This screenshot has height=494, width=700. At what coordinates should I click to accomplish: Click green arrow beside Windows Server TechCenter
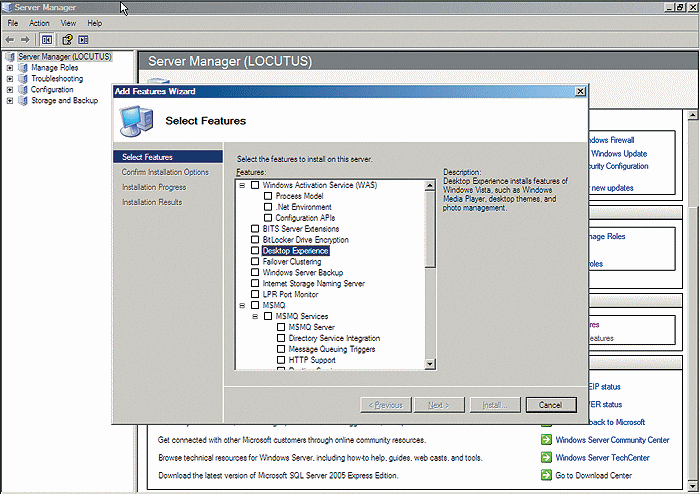tap(546, 457)
